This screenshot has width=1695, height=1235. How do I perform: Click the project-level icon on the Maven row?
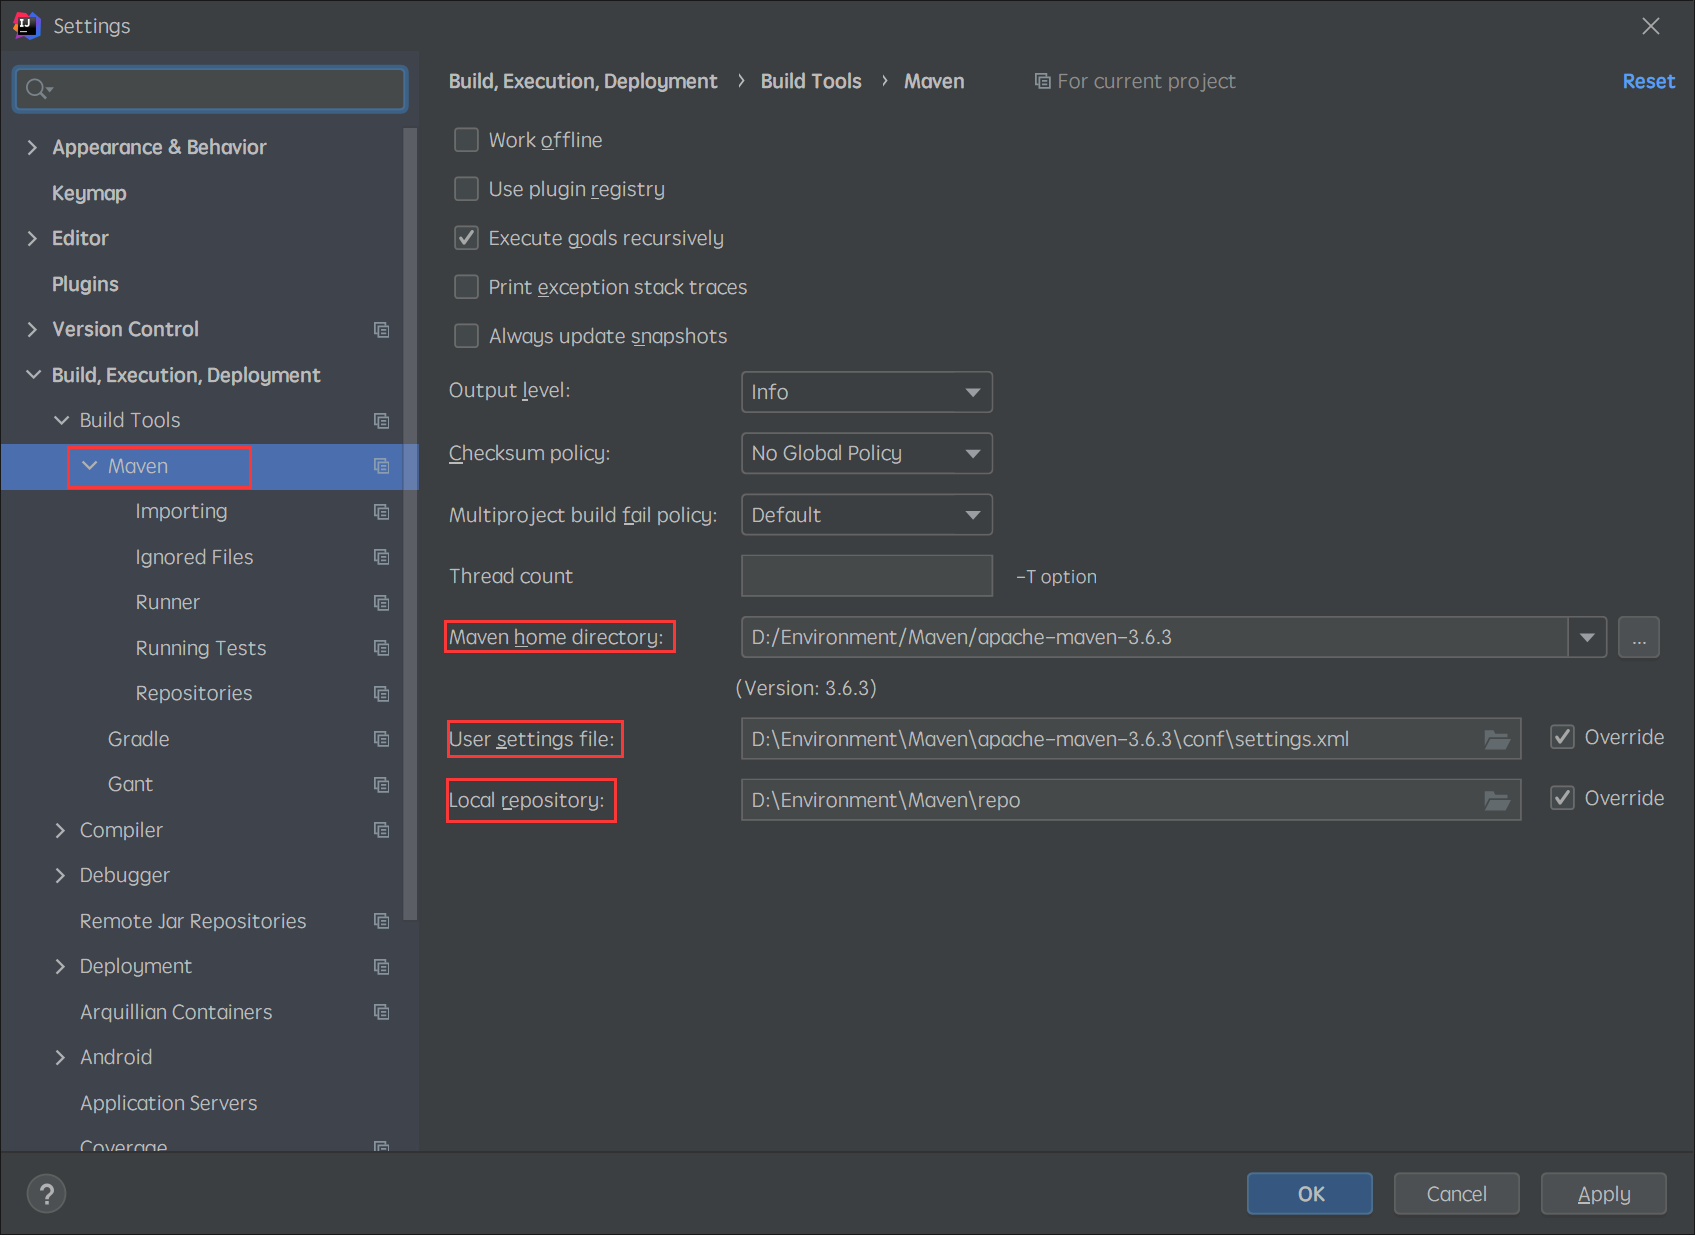tap(381, 466)
